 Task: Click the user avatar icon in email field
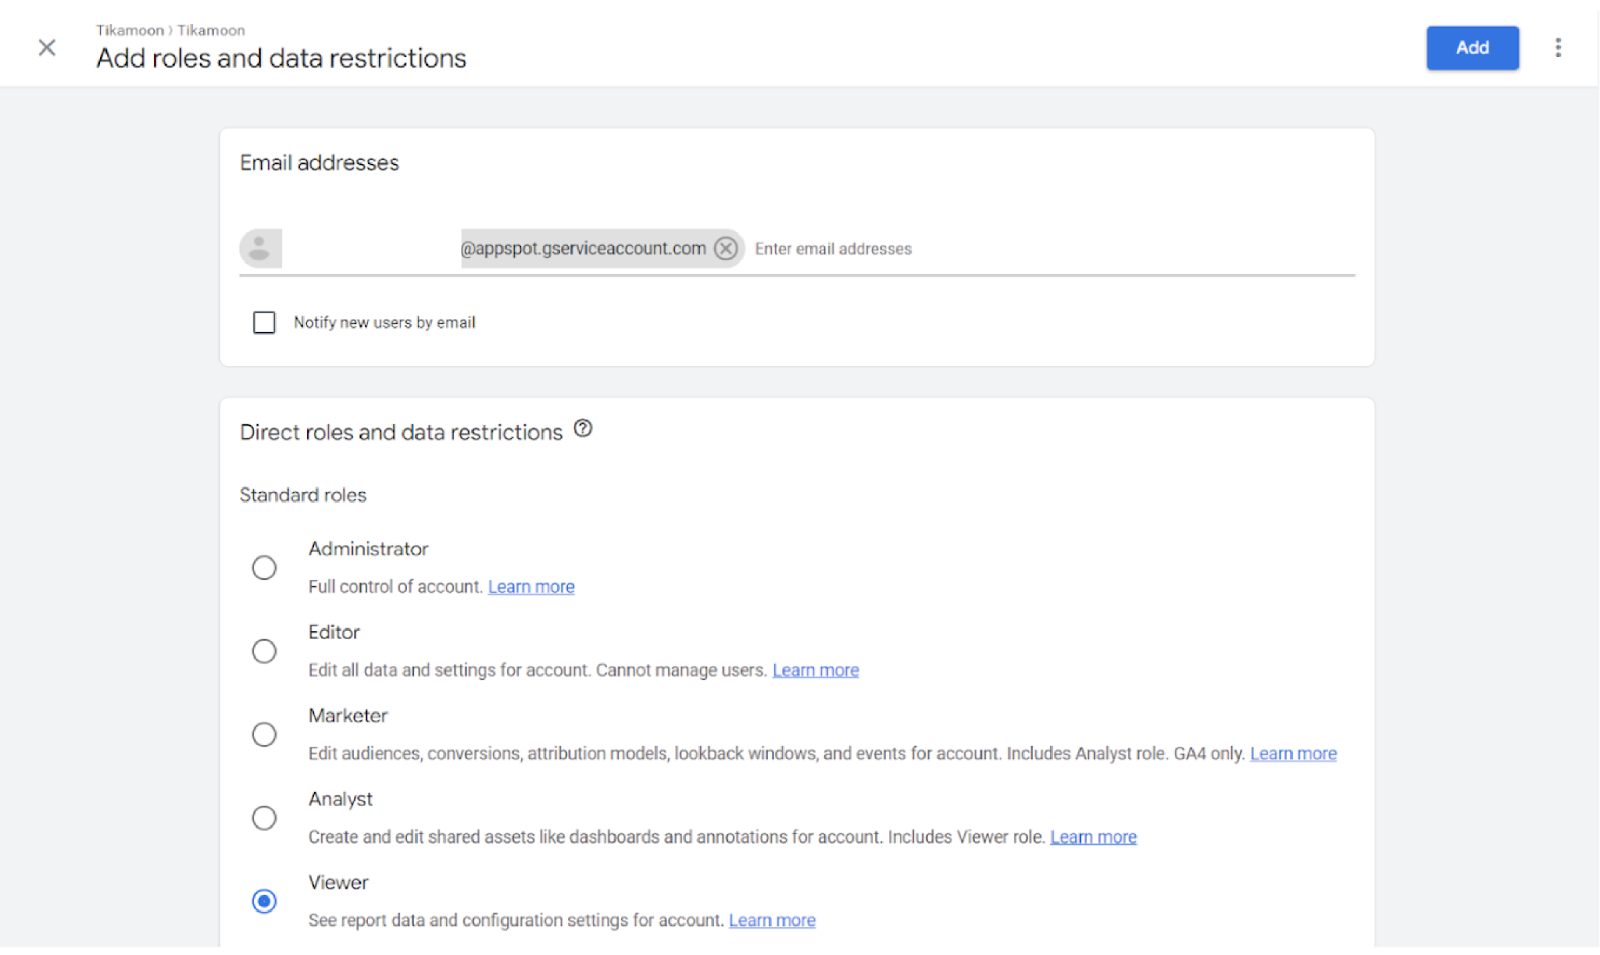pos(260,248)
